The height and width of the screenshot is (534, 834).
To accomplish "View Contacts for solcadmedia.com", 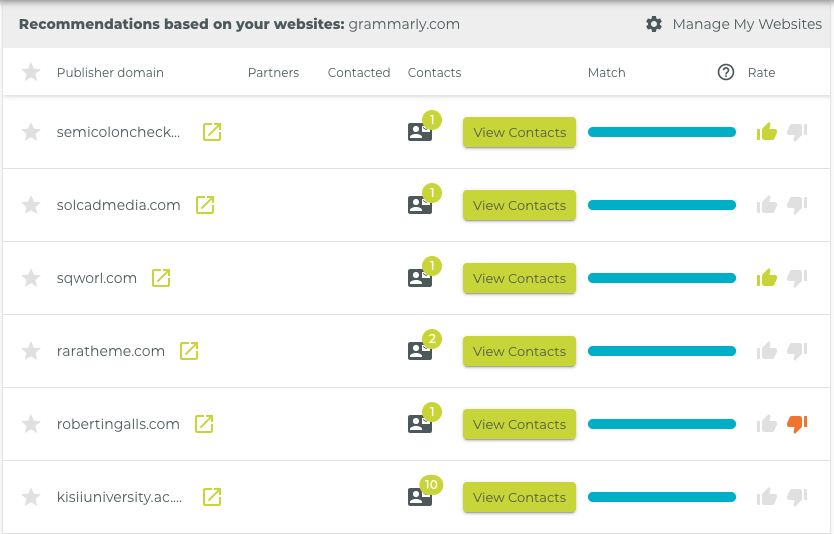I will click(x=519, y=205).
